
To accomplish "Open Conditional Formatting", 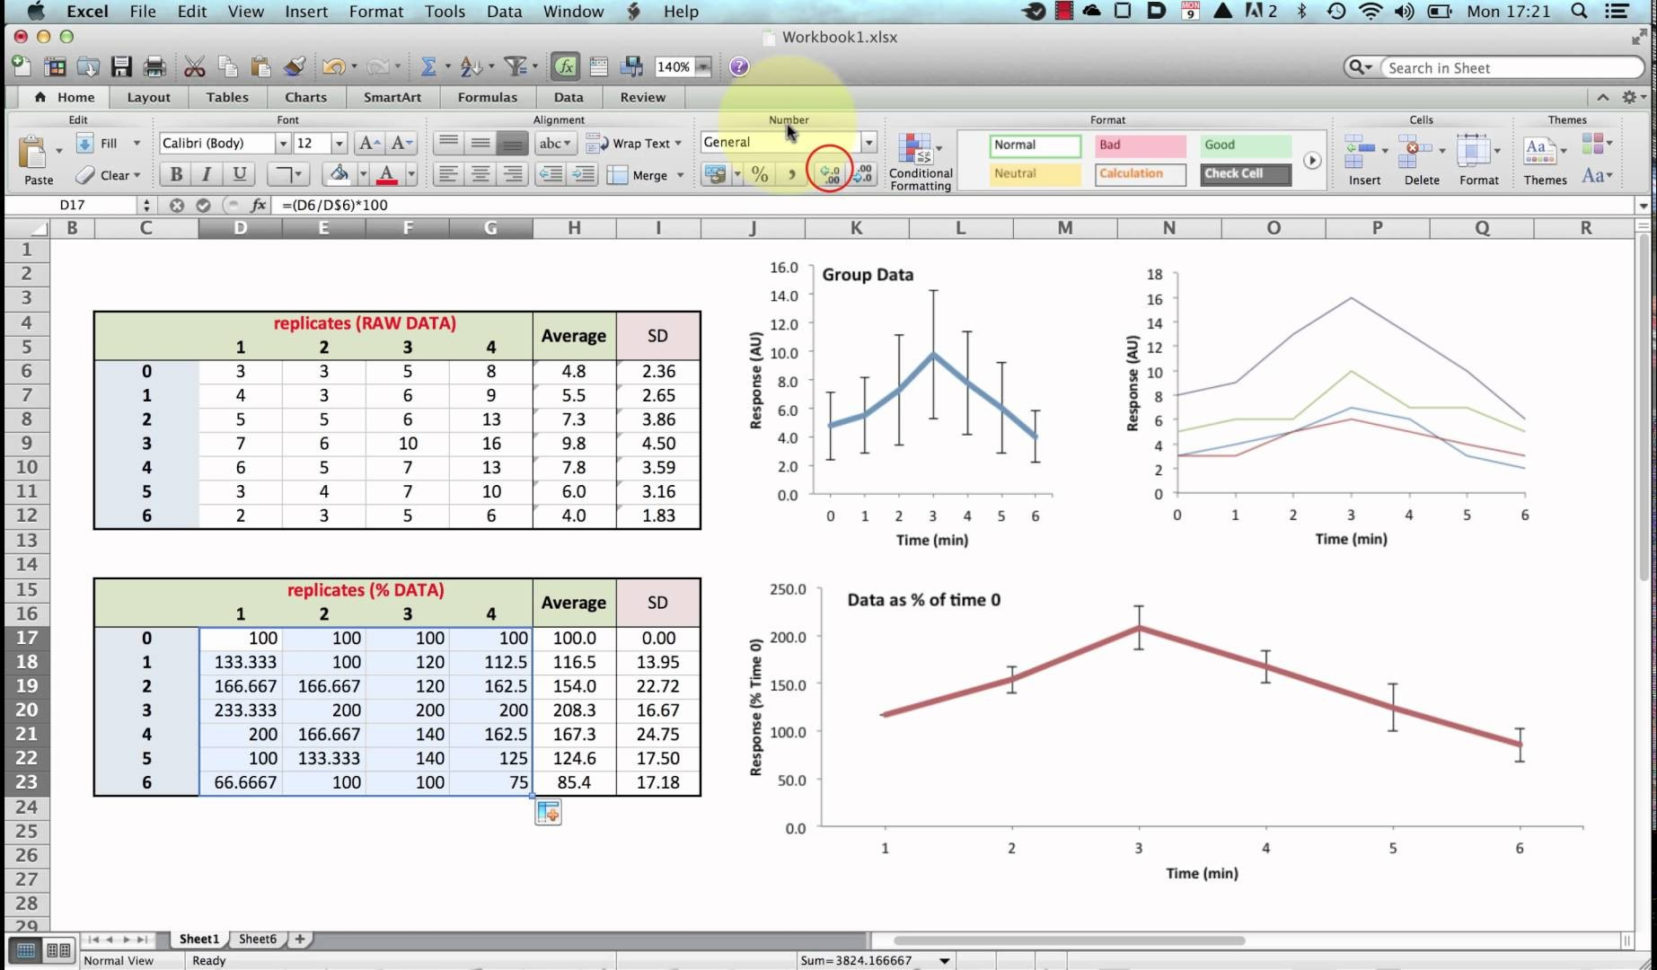I will [x=918, y=160].
